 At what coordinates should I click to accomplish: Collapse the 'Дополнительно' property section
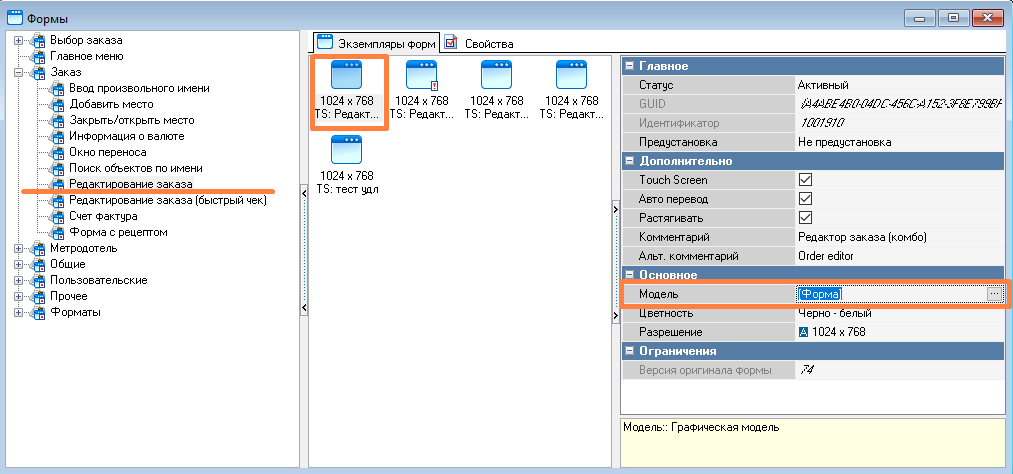pyautogui.click(x=630, y=161)
